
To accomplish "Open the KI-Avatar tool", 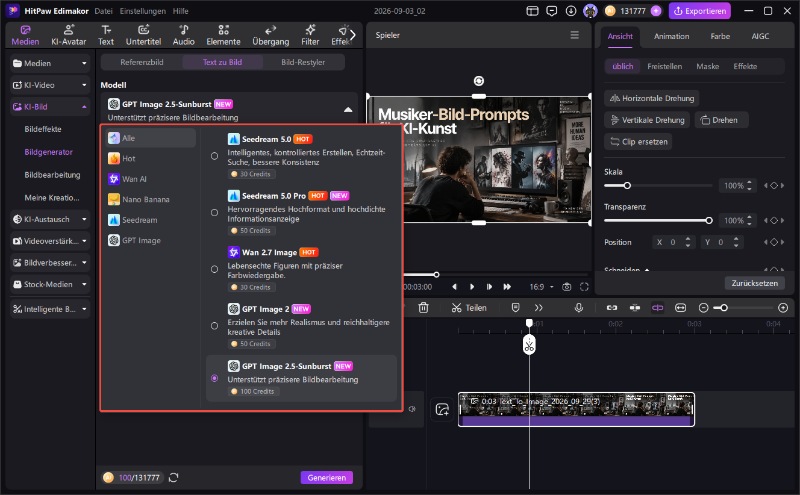I will click(68, 35).
